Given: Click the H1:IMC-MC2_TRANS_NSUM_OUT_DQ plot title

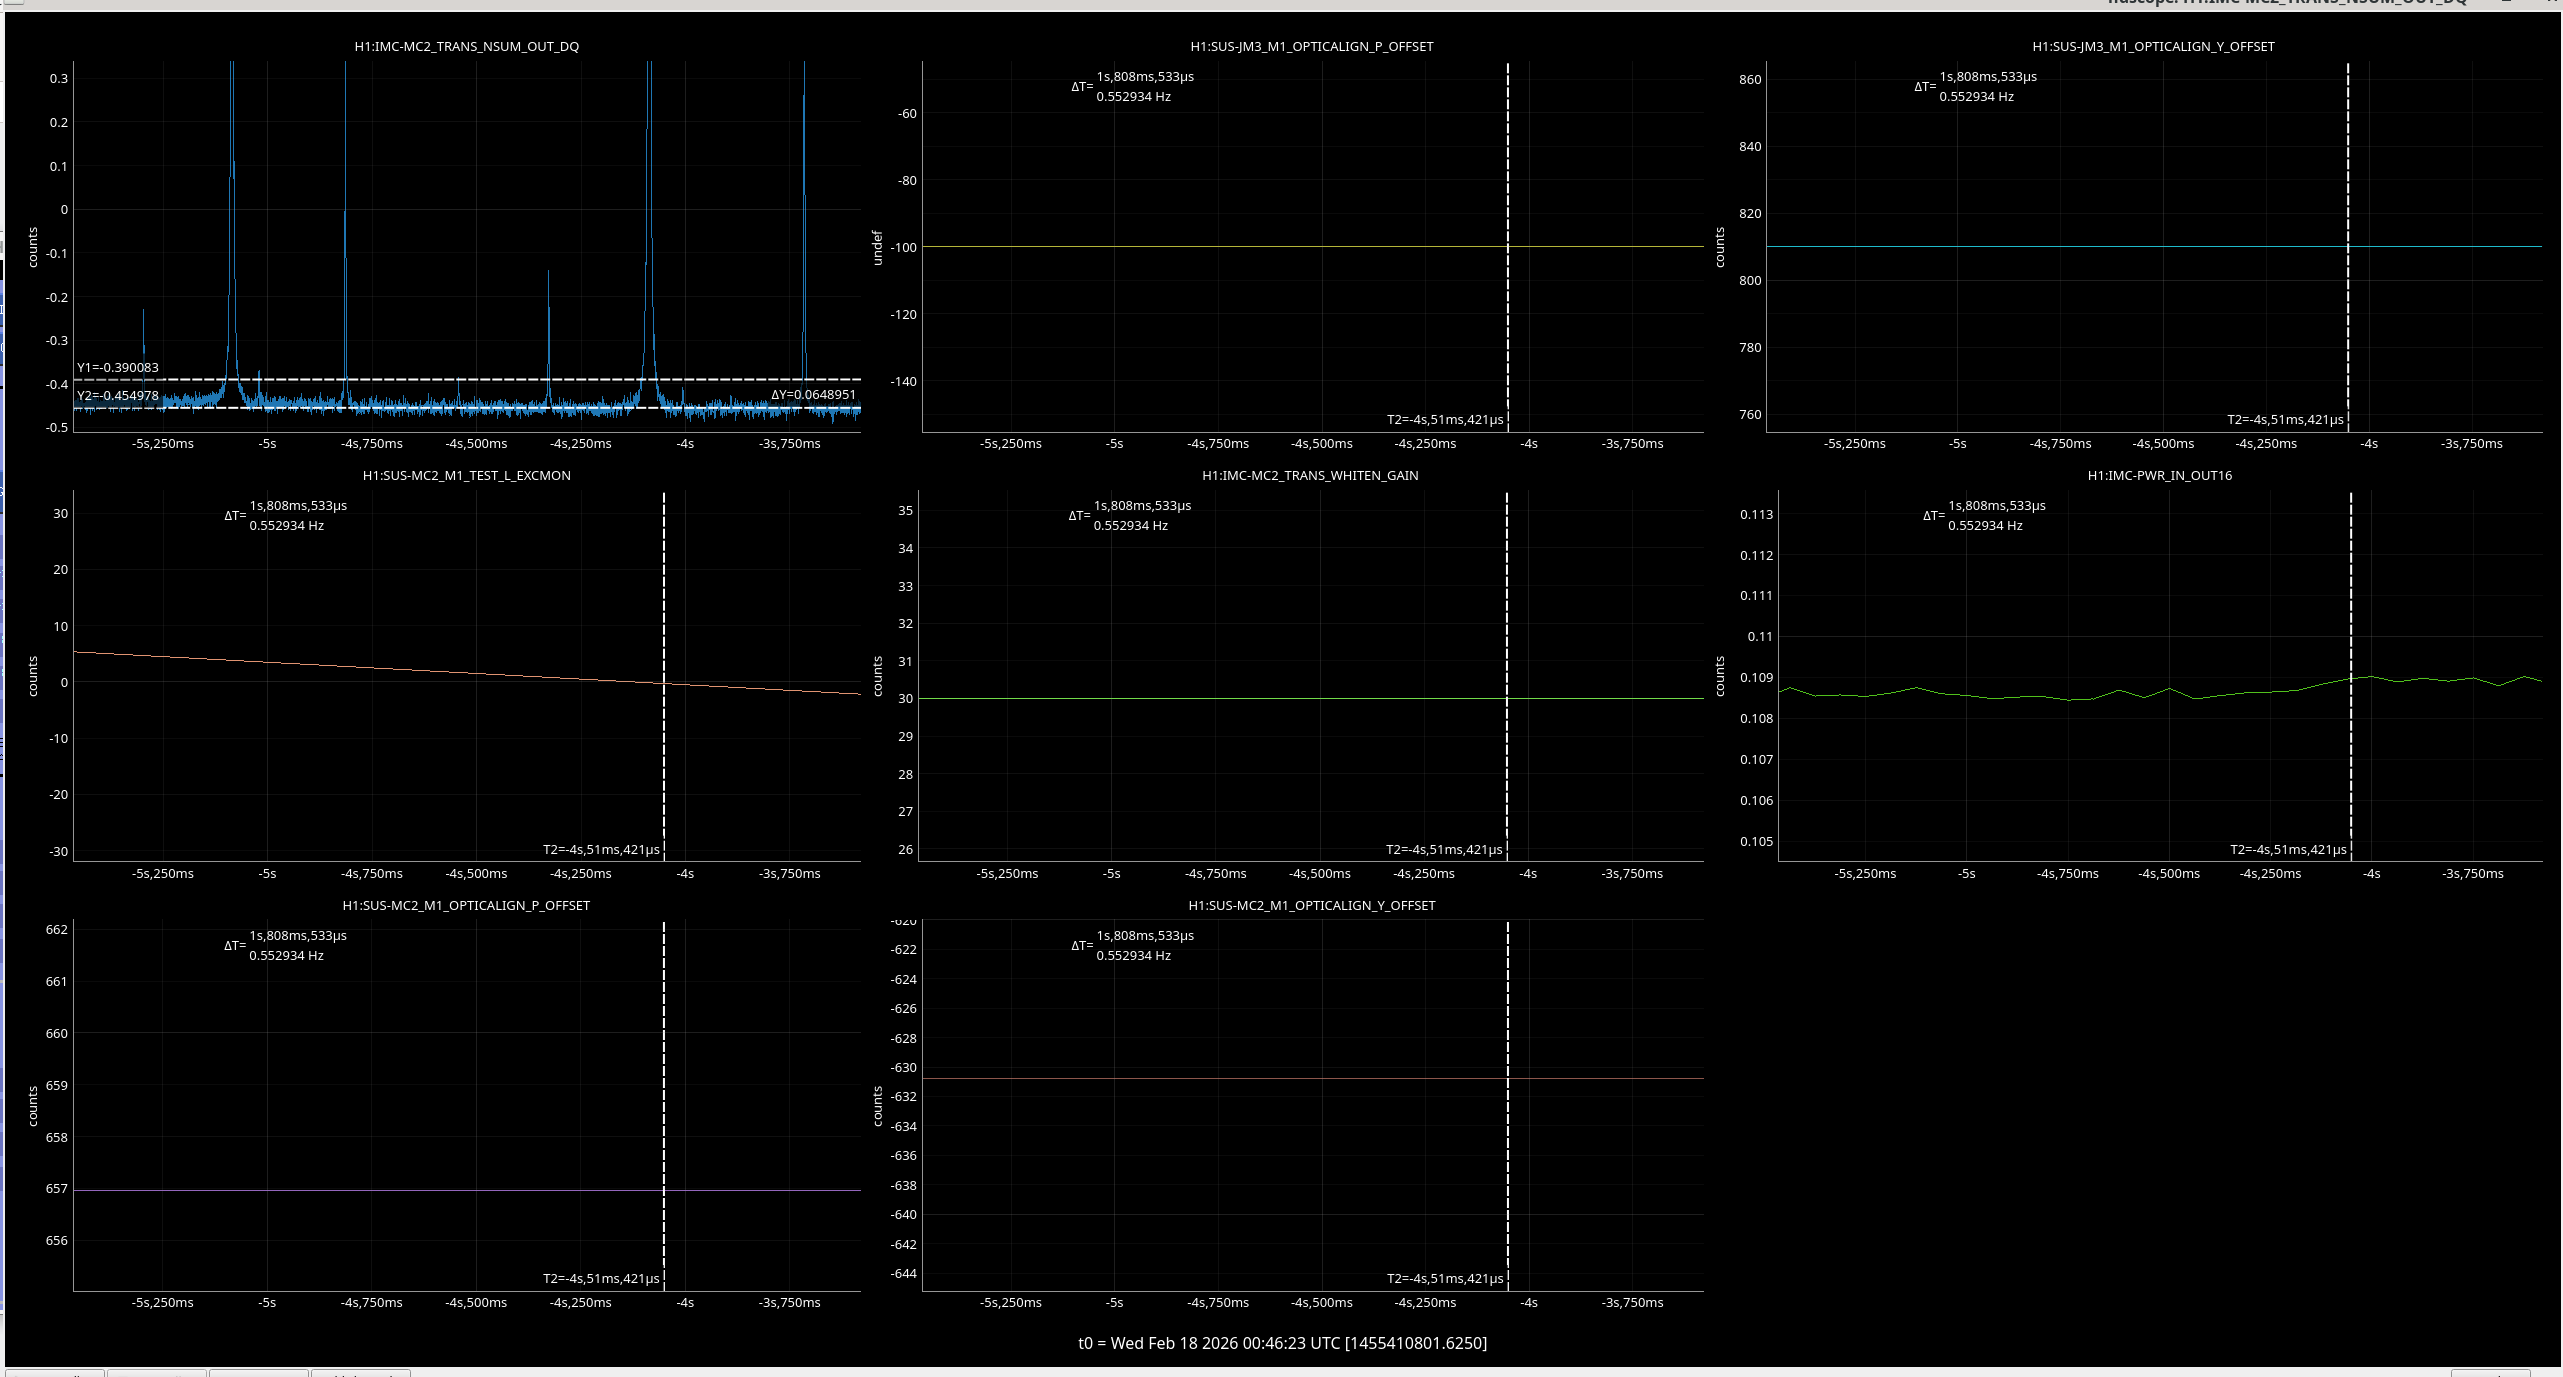Looking at the screenshot, I should (x=466, y=47).
